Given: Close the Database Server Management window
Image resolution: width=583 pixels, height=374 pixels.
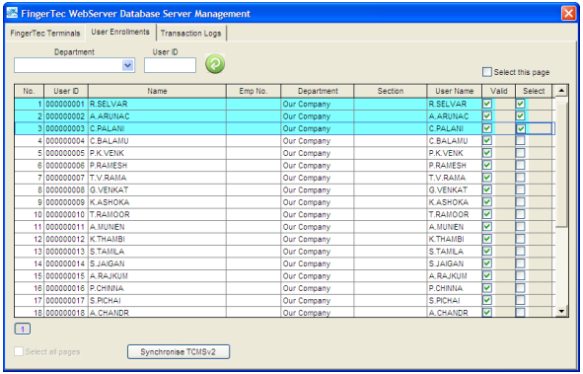Looking at the screenshot, I should [x=568, y=13].
